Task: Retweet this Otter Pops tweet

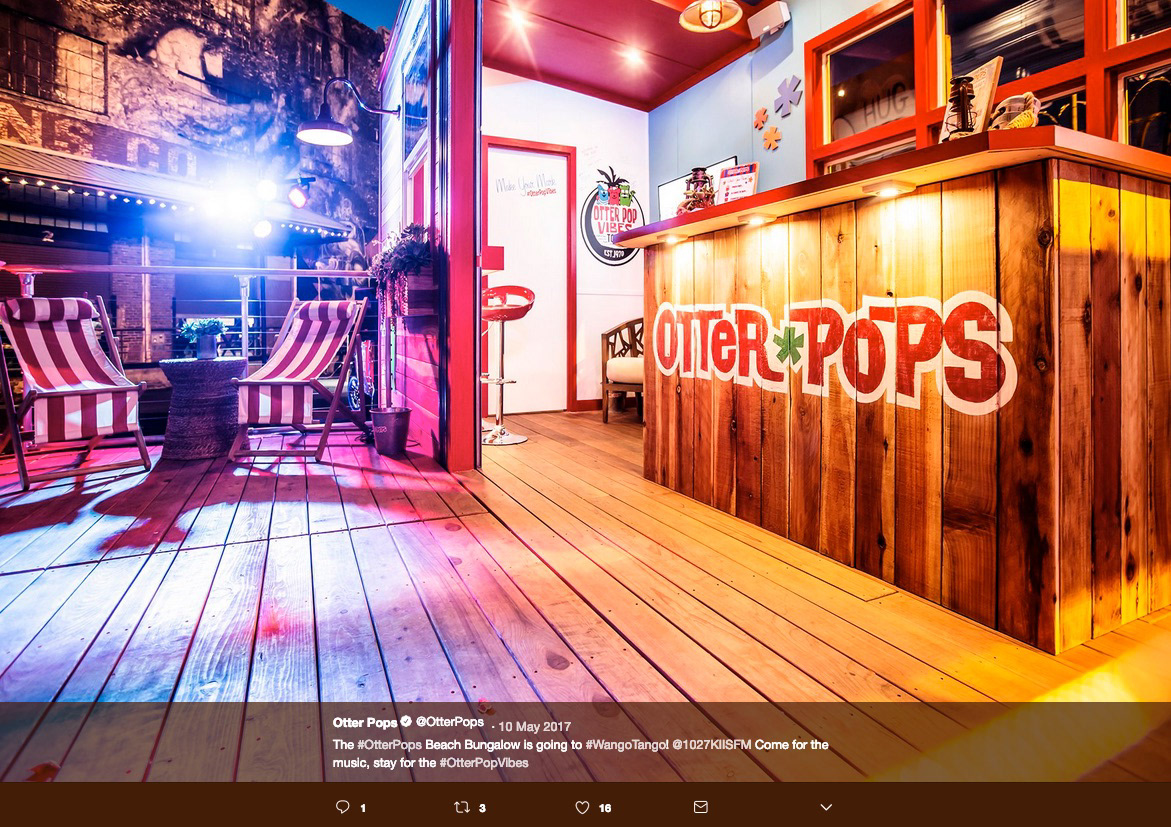Action: click(x=462, y=807)
